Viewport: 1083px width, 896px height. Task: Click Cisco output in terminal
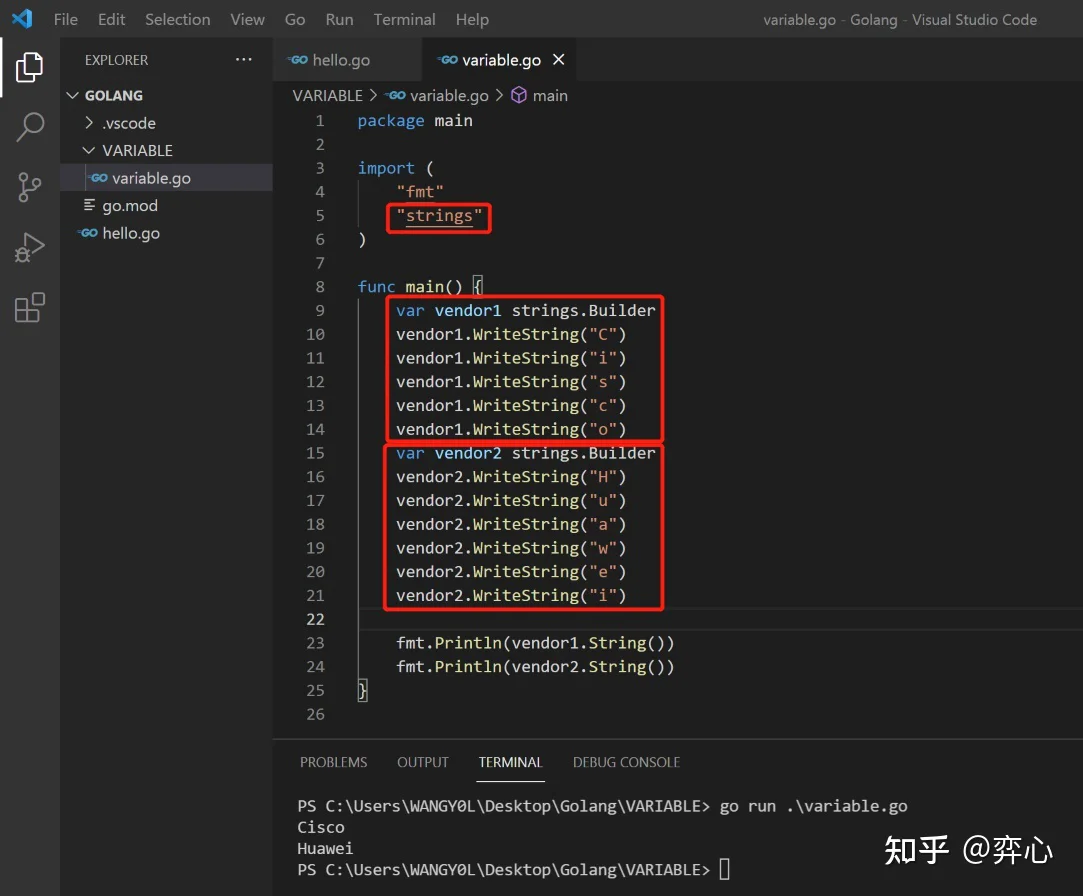coord(320,827)
